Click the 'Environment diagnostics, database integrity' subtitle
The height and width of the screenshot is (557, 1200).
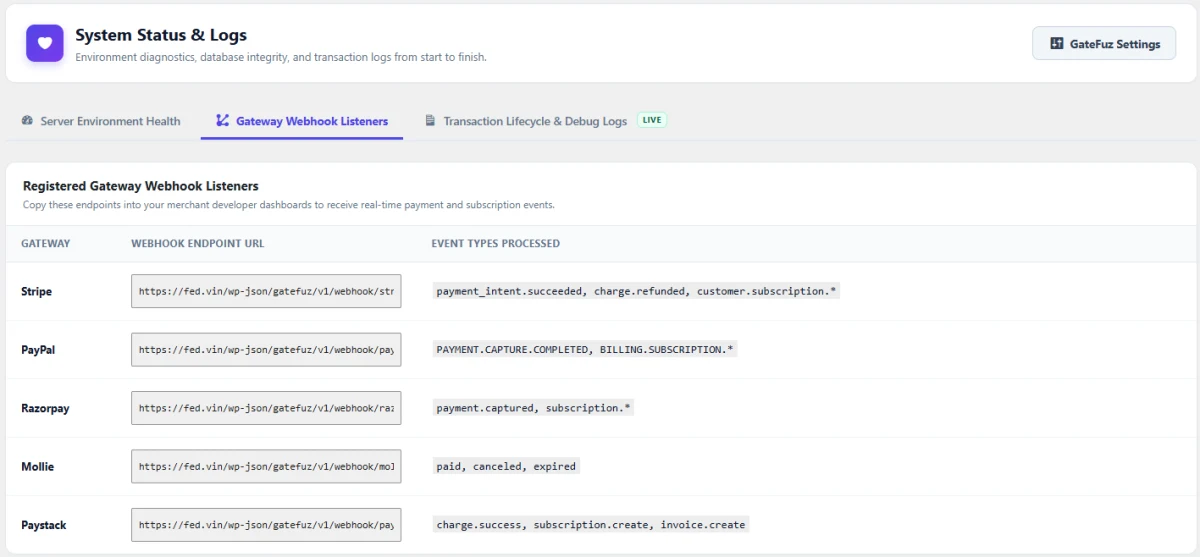281,57
